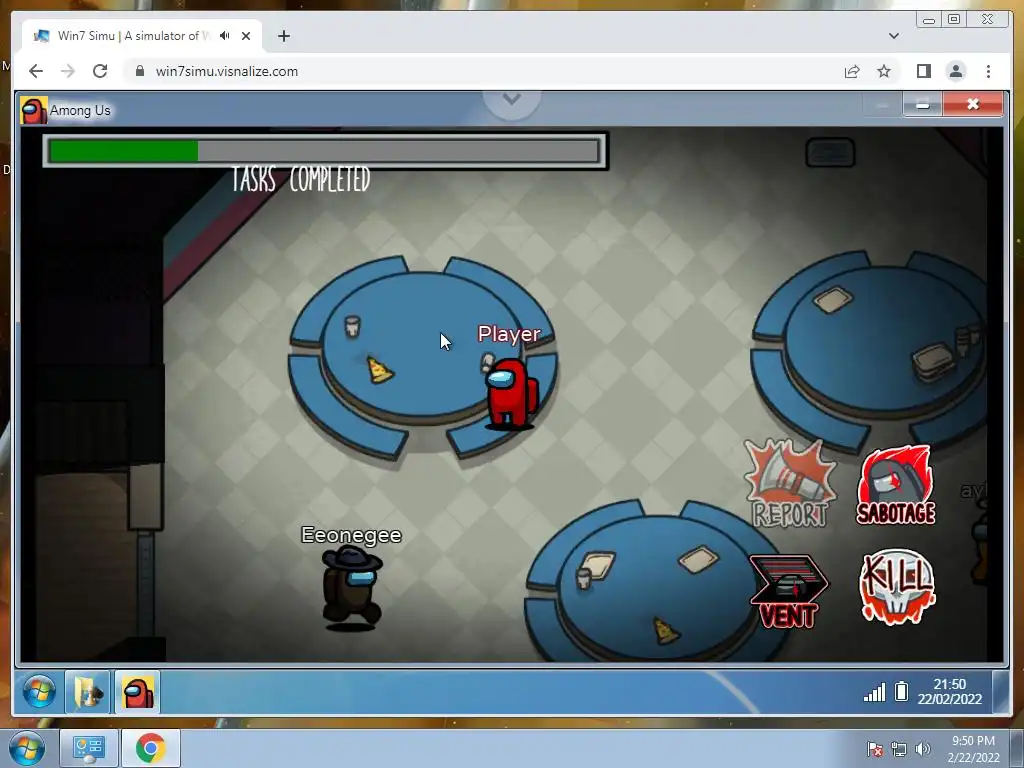Image resolution: width=1024 pixels, height=768 pixels.
Task: Check the simulated network signal icon
Action: 874,692
